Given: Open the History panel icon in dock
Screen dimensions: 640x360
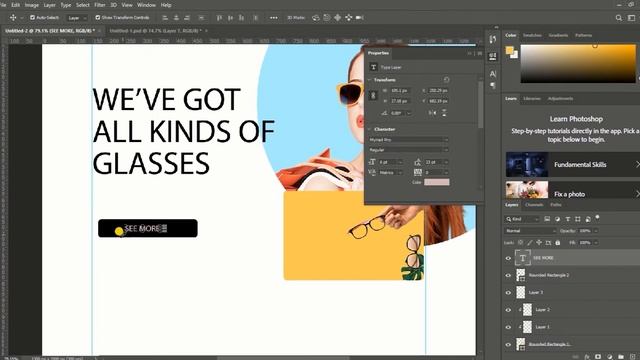Looking at the screenshot, I should click(493, 39).
